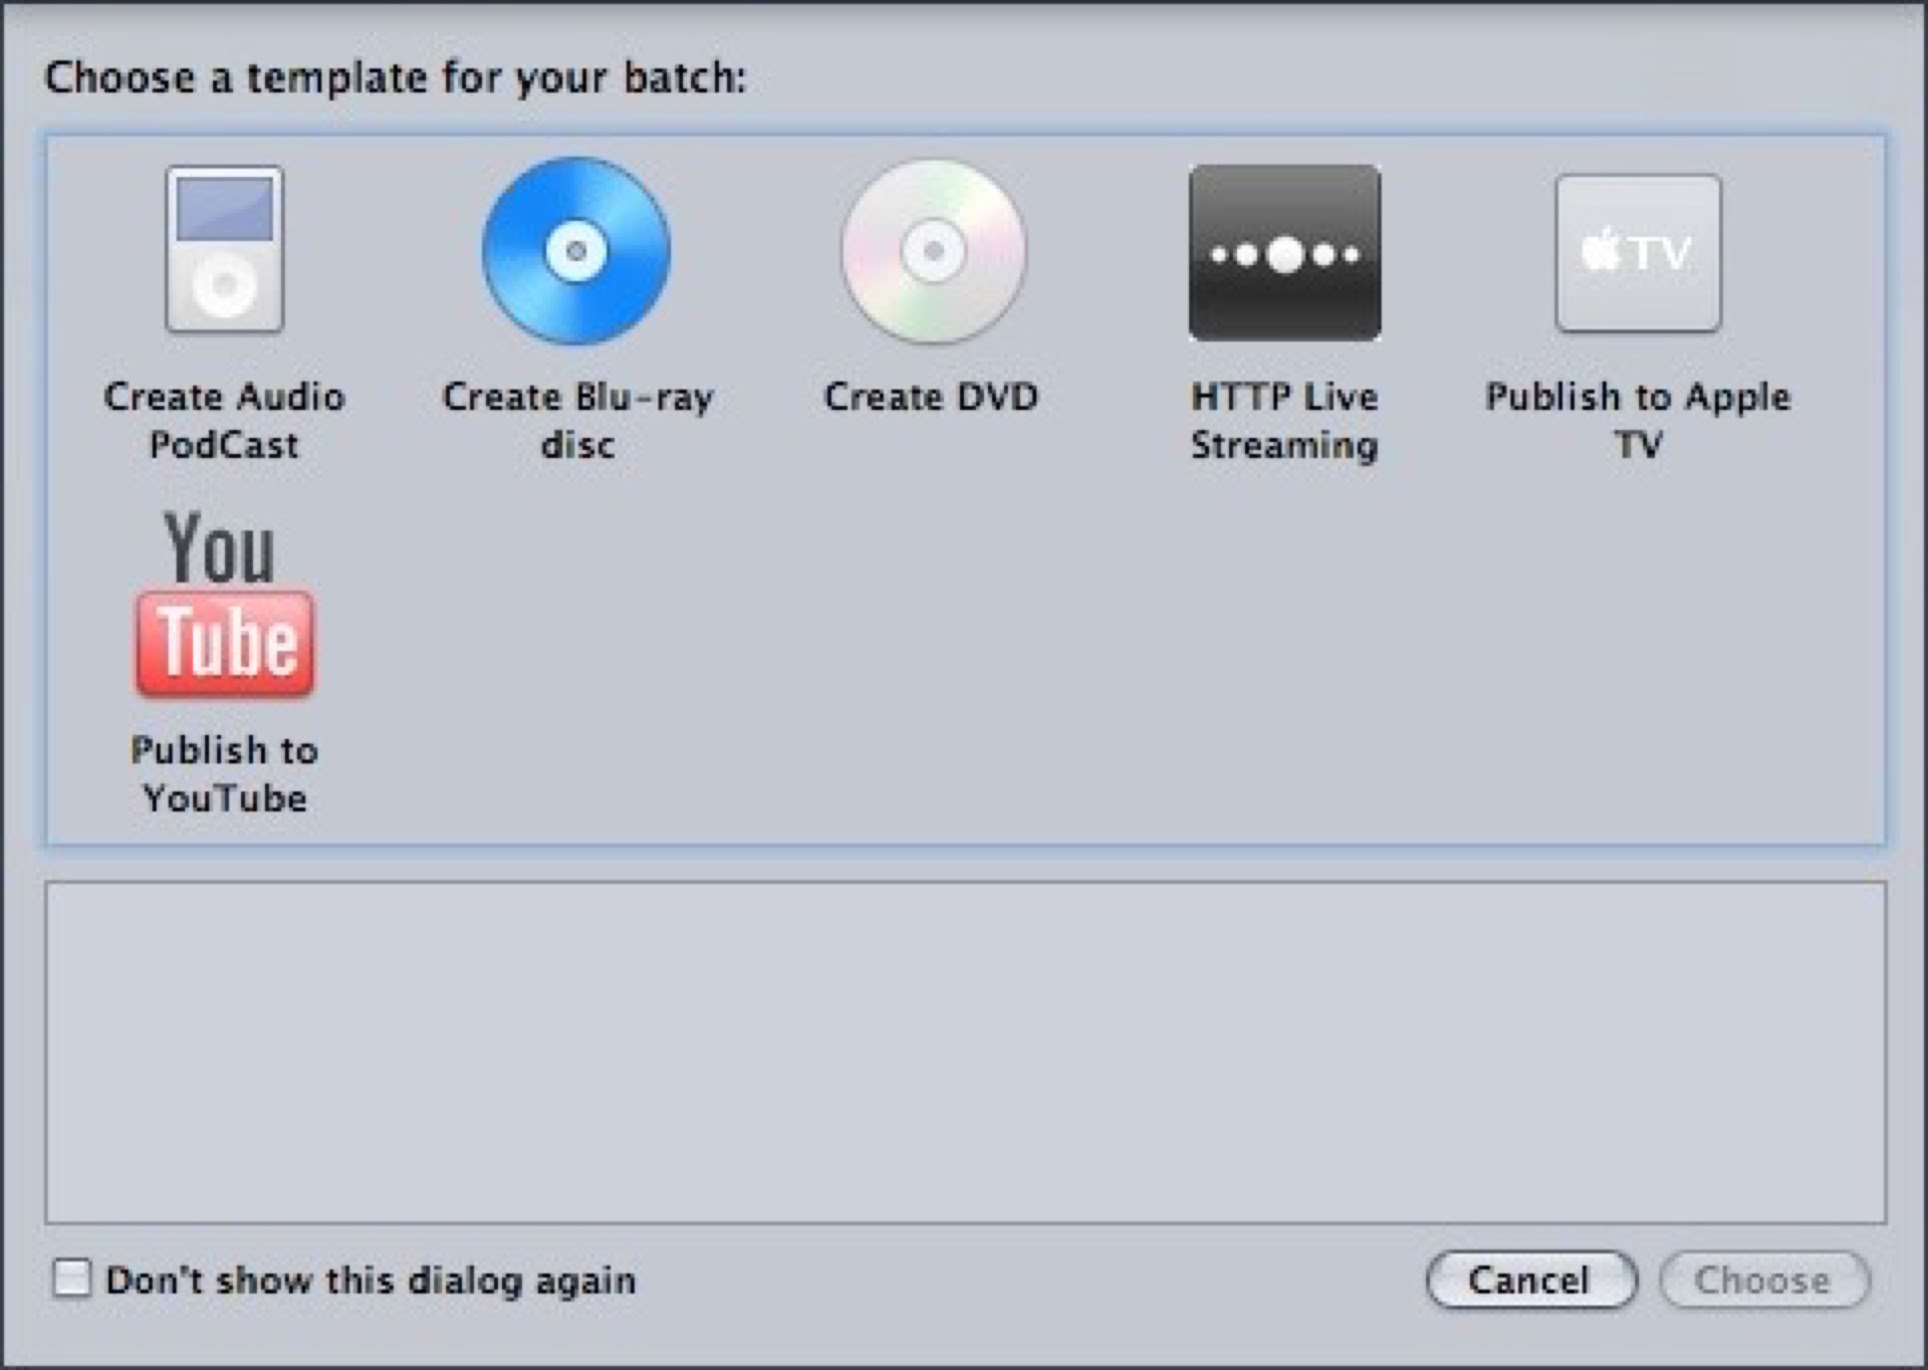Click the 'HTTP Live Streaming' label text
Screen dimensions: 1928x1370
[1285, 420]
